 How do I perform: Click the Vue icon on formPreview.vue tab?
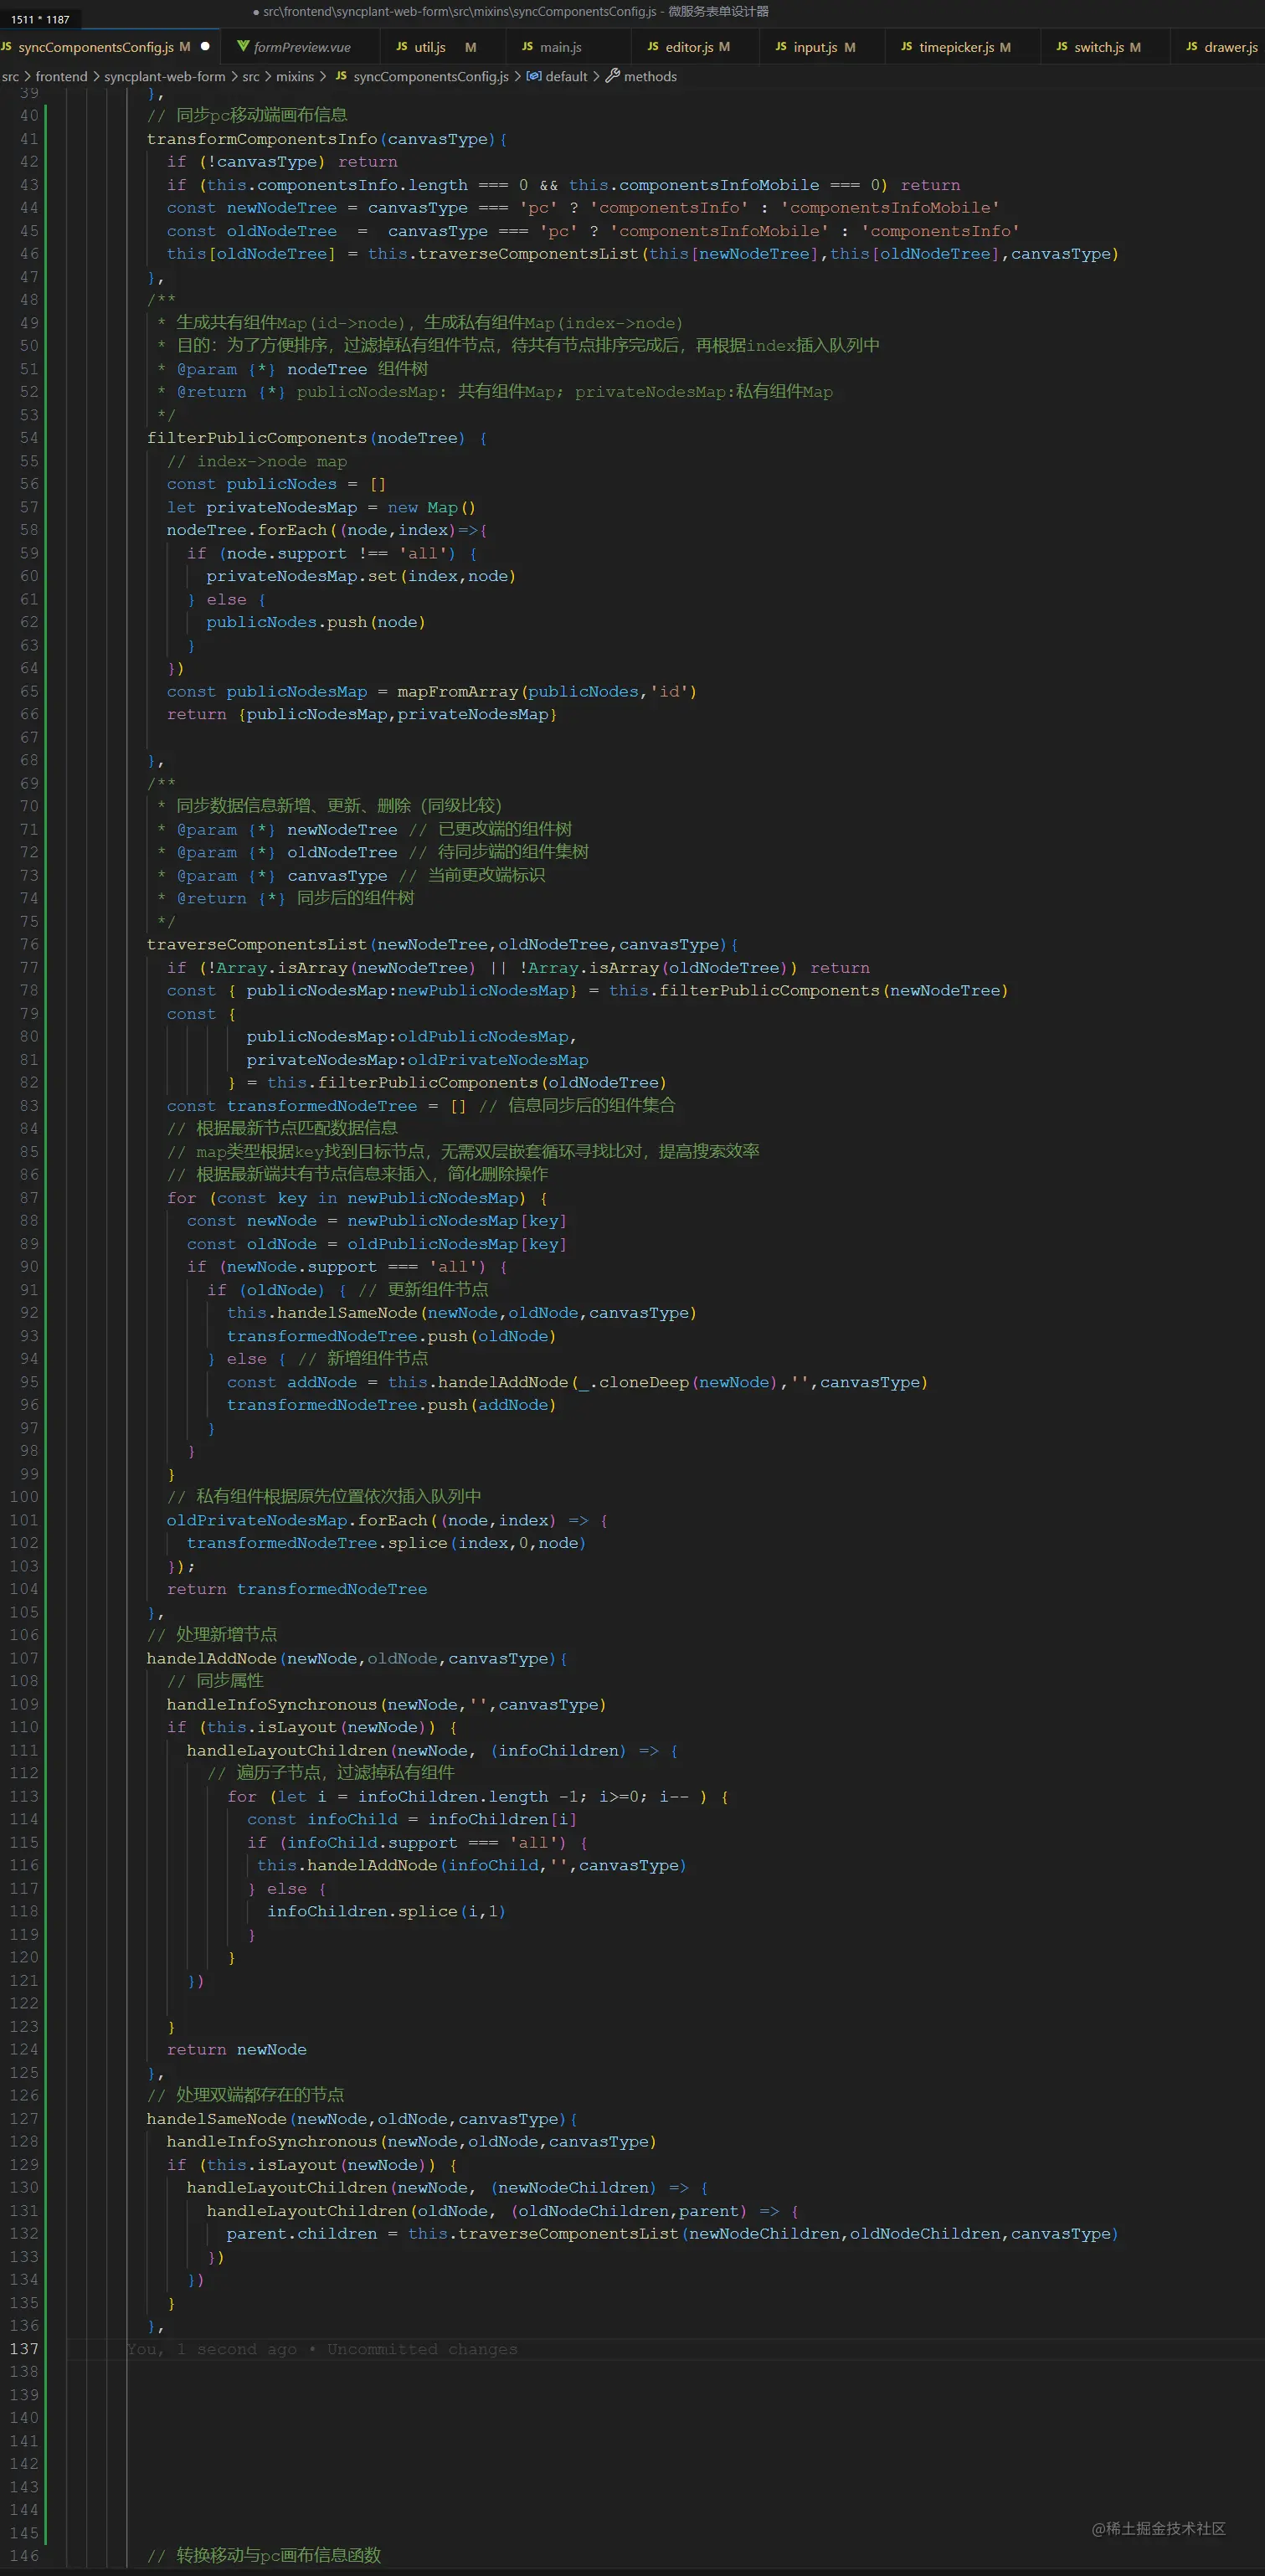click(242, 47)
